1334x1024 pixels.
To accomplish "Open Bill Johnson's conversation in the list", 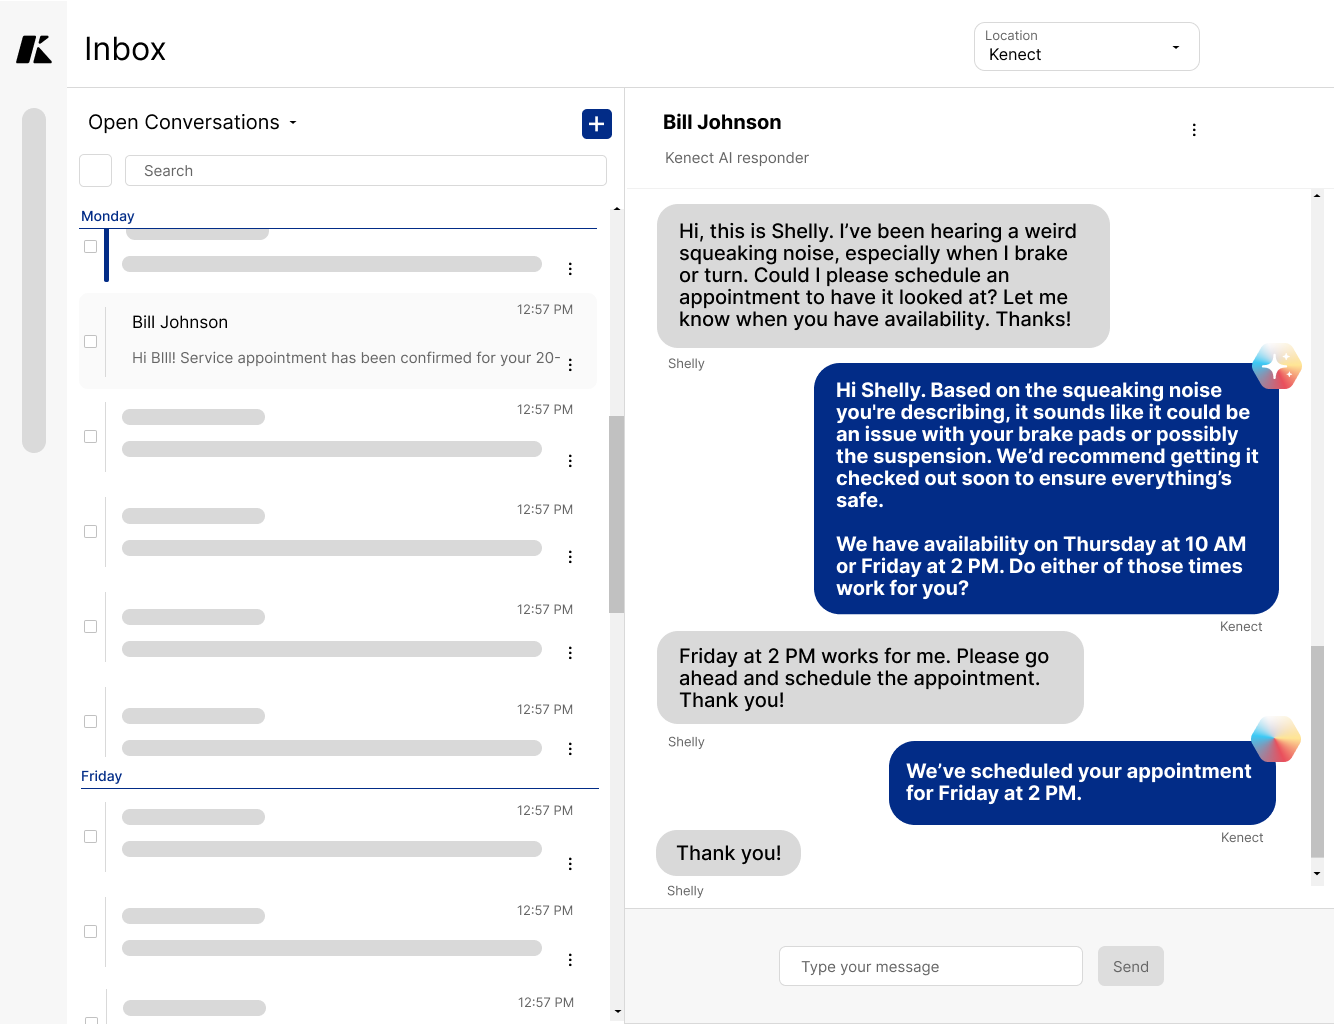I will 338,341.
